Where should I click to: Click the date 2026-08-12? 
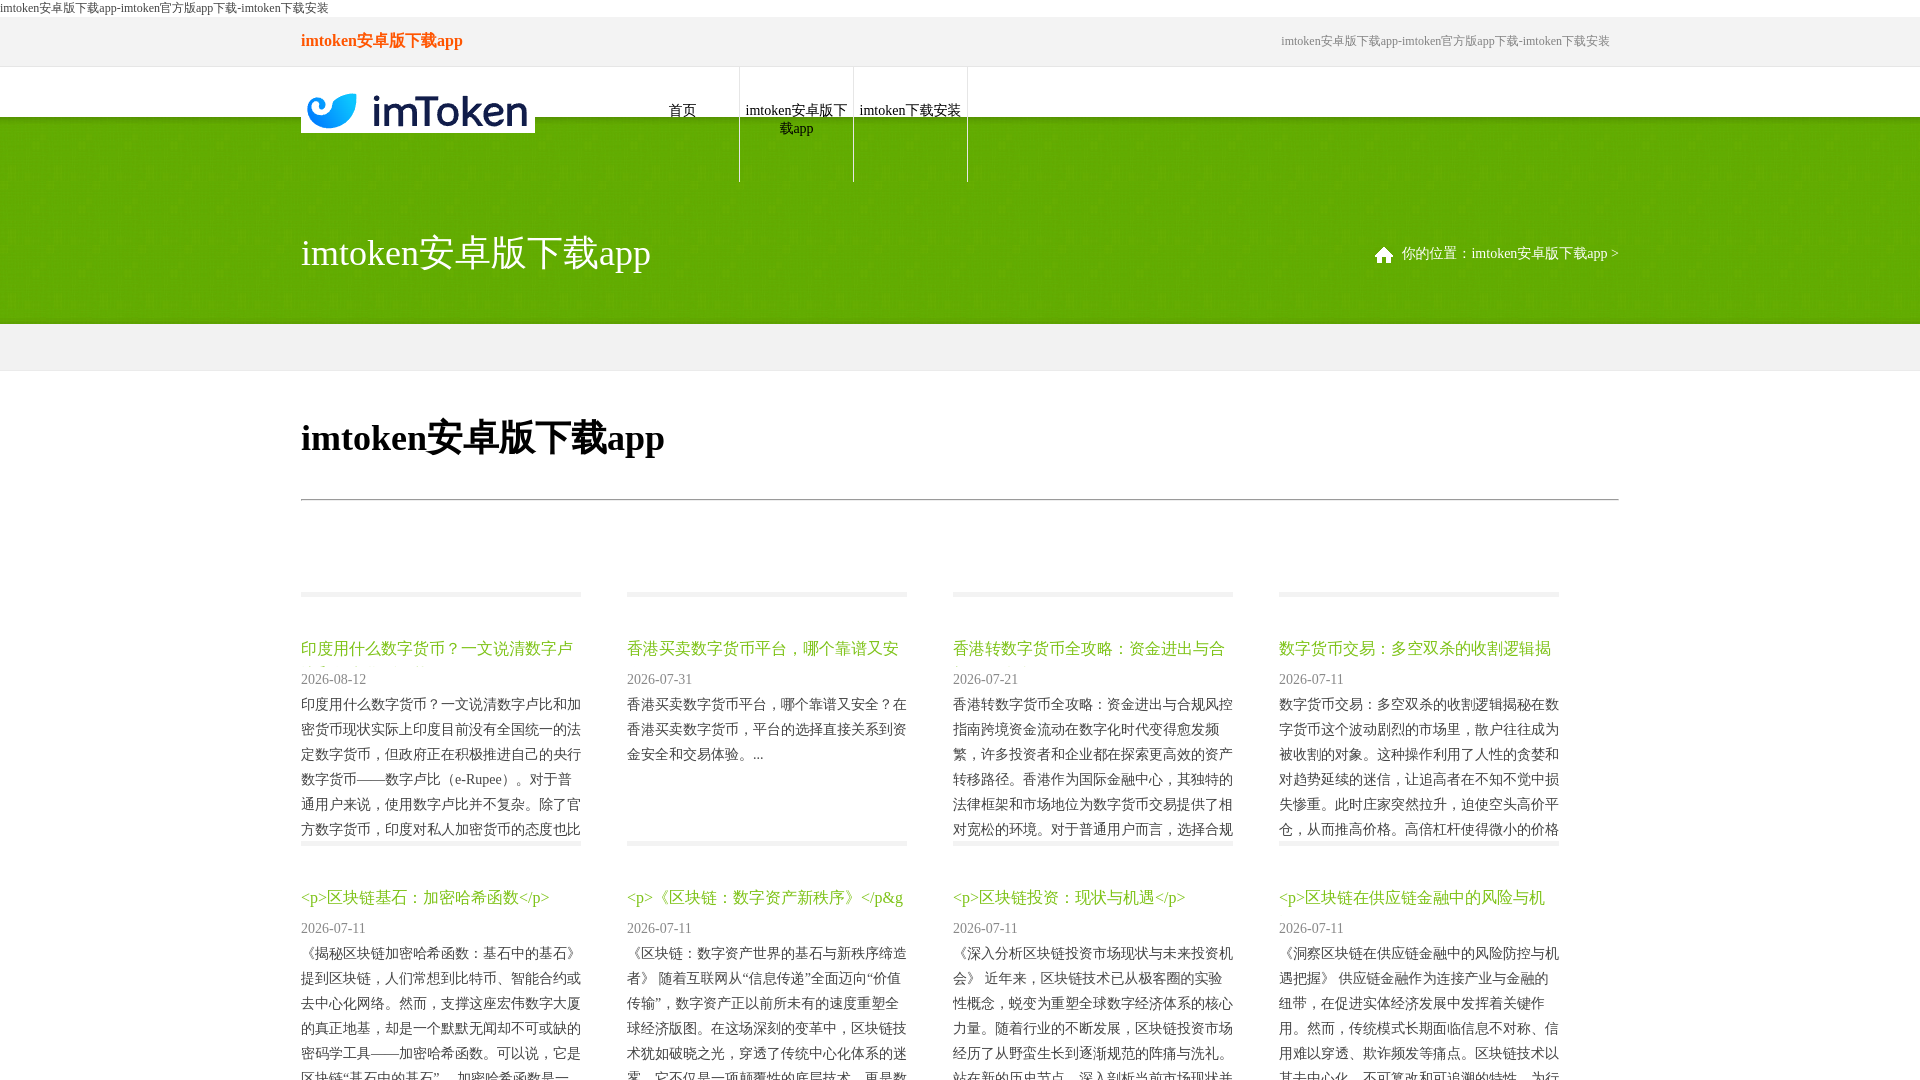point(334,680)
